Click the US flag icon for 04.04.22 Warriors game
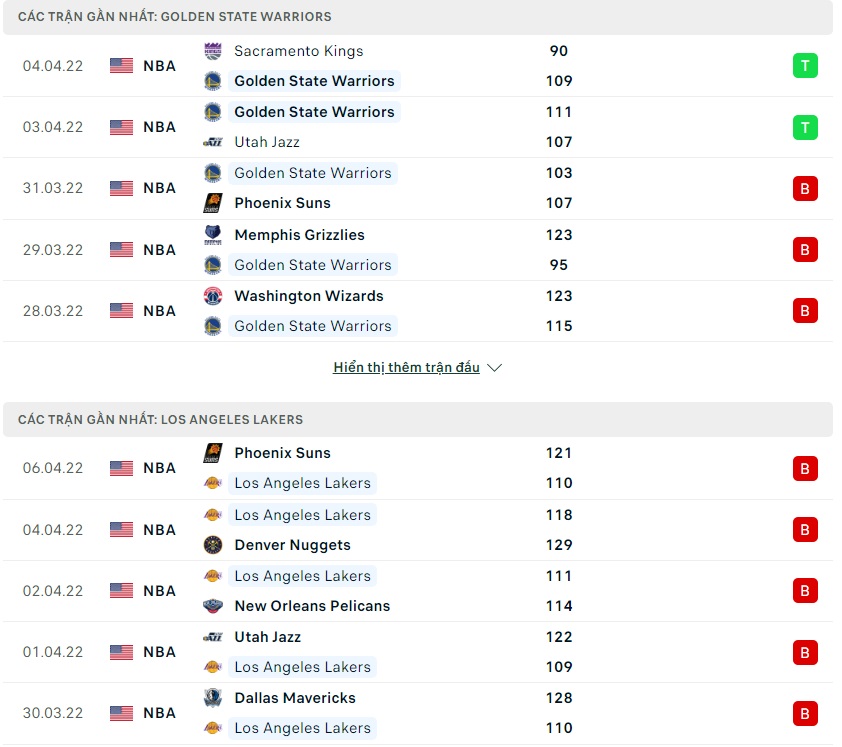This screenshot has height=747, width=842. [x=121, y=66]
